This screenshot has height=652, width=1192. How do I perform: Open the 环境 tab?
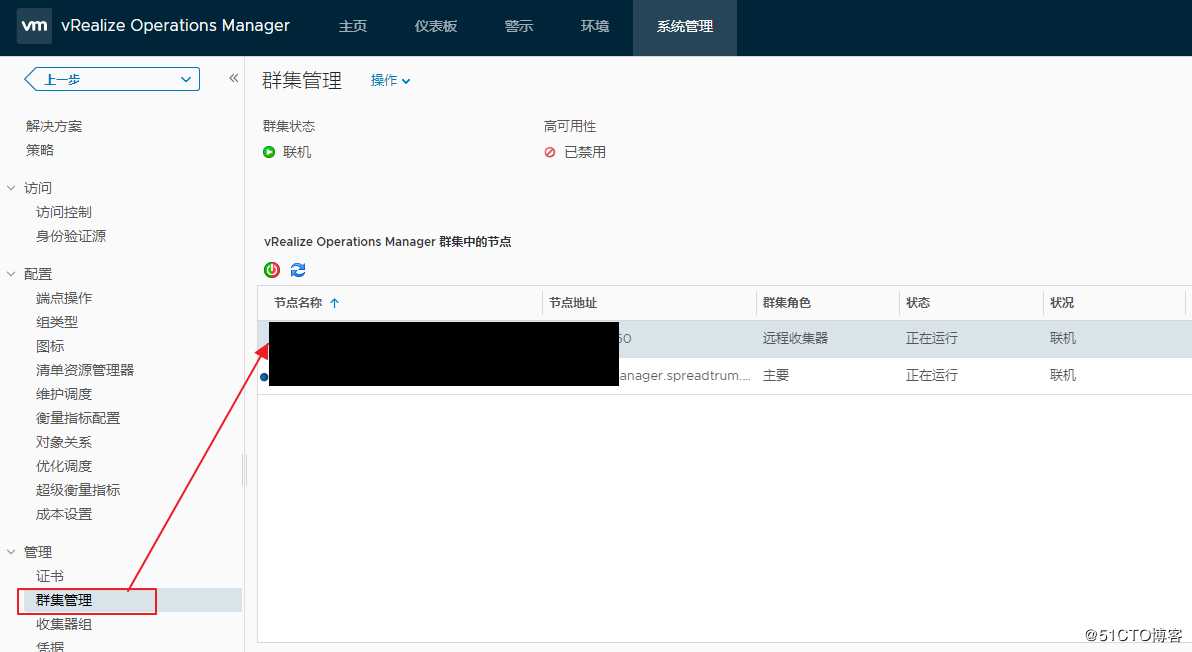594,27
